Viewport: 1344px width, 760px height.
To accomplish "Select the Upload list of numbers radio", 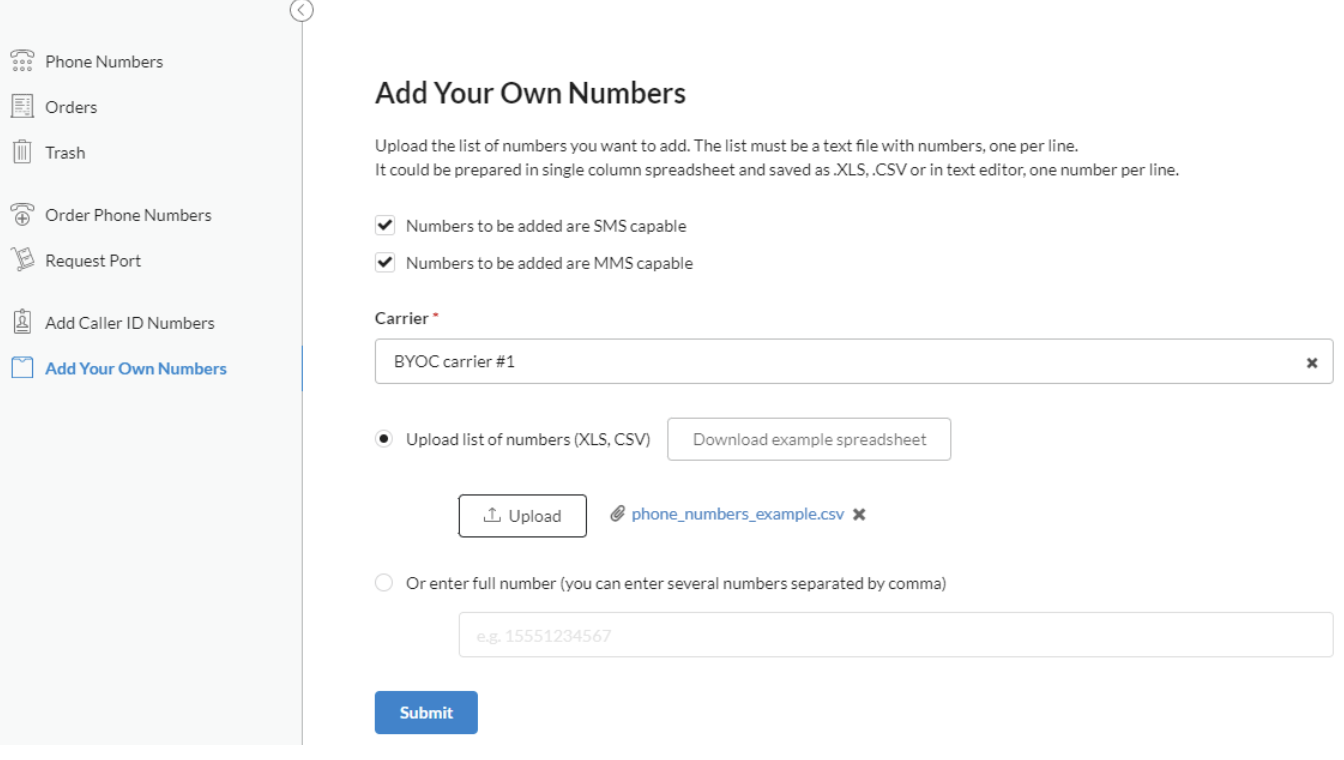I will click(384, 439).
